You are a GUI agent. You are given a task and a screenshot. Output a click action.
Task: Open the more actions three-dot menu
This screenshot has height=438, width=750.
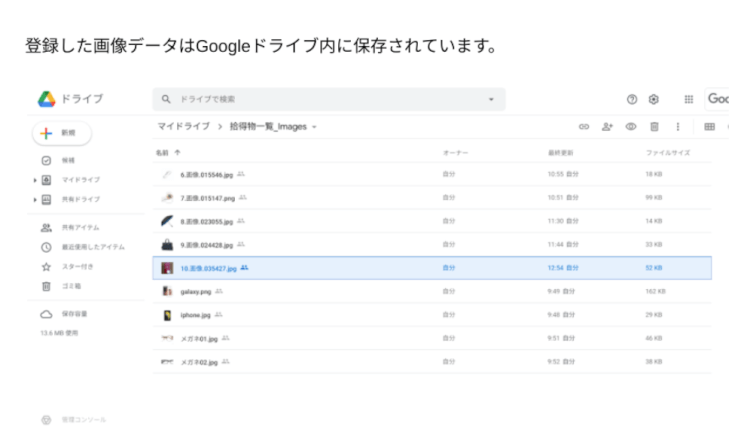(678, 127)
